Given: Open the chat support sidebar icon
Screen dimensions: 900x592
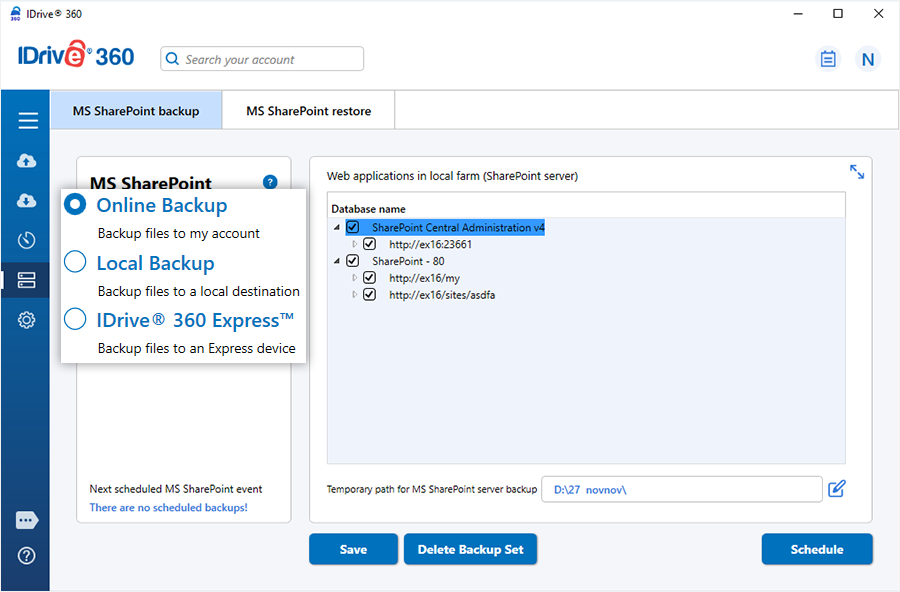Looking at the screenshot, I should 27,520.
